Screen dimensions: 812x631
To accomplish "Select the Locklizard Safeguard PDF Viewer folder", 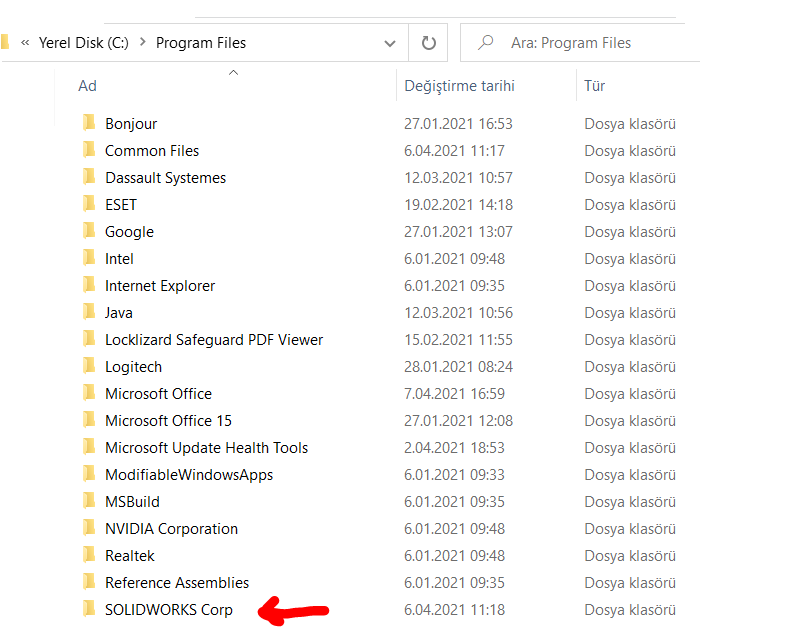I will pos(214,339).
